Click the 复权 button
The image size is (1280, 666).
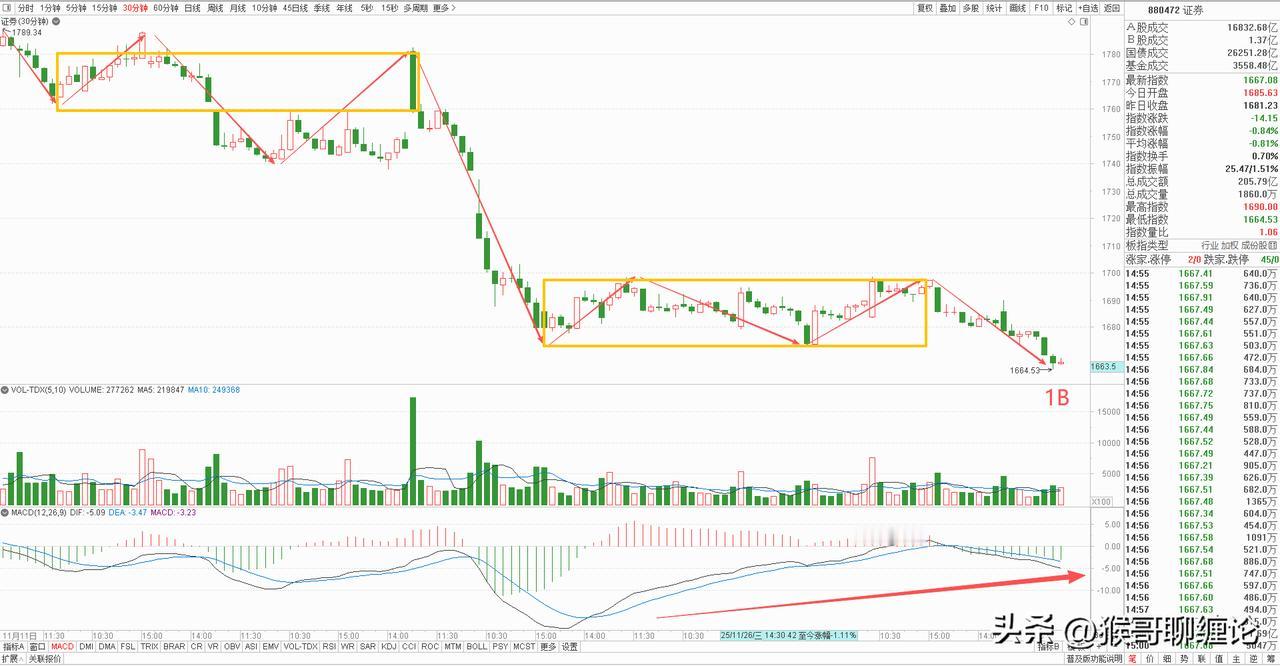pyautogui.click(x=925, y=8)
